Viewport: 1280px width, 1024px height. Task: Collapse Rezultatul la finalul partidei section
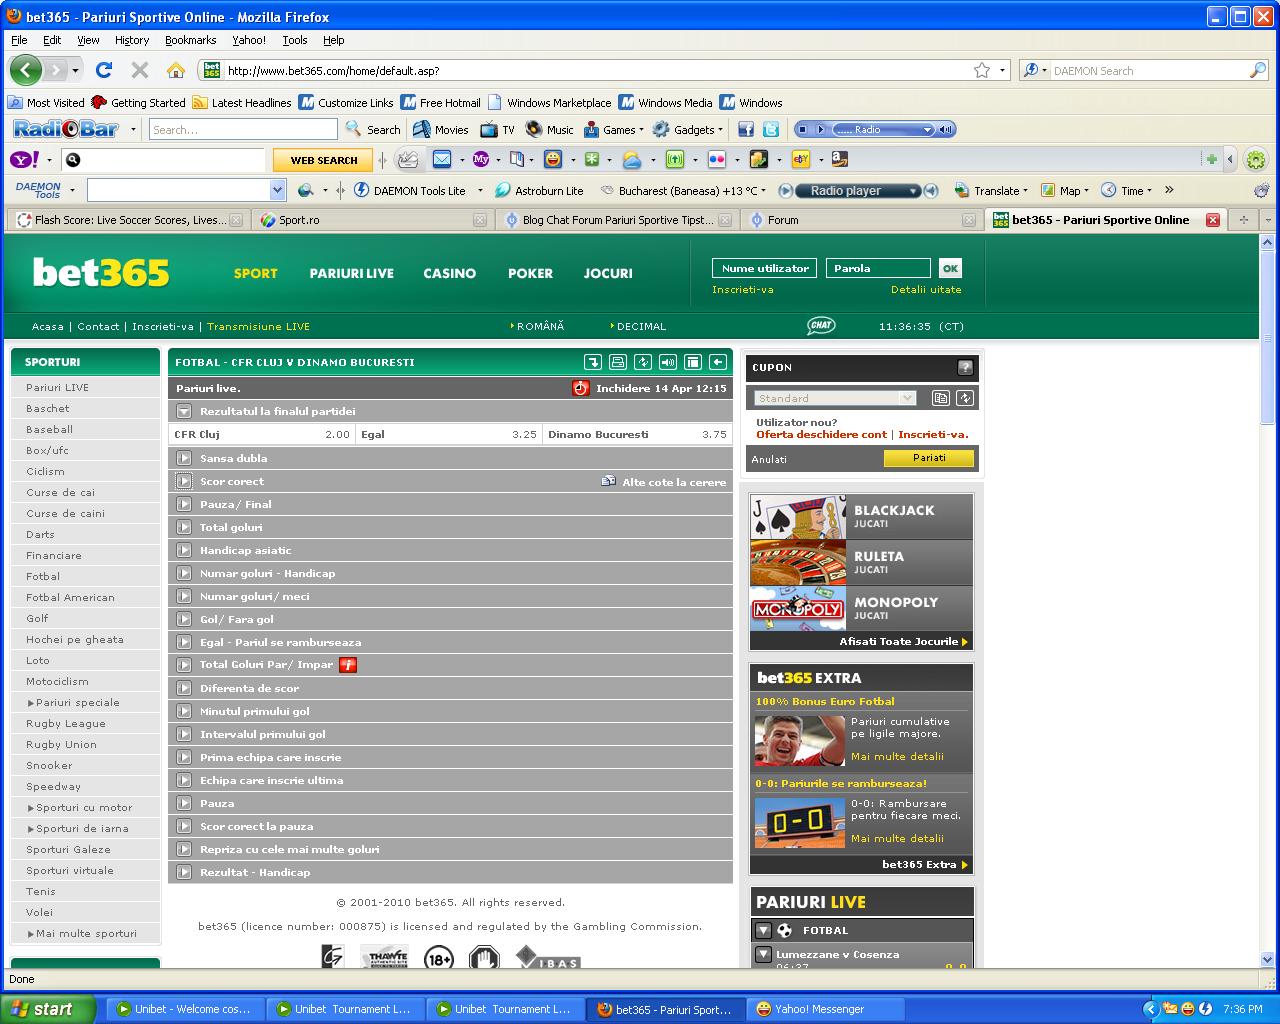point(183,411)
